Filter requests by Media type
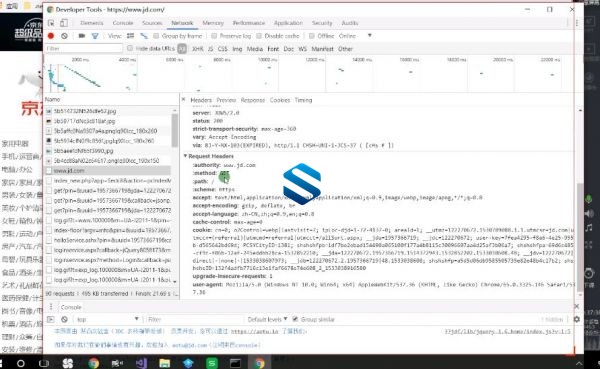Viewport: 600px width, 369px height. pyautogui.click(x=254, y=49)
